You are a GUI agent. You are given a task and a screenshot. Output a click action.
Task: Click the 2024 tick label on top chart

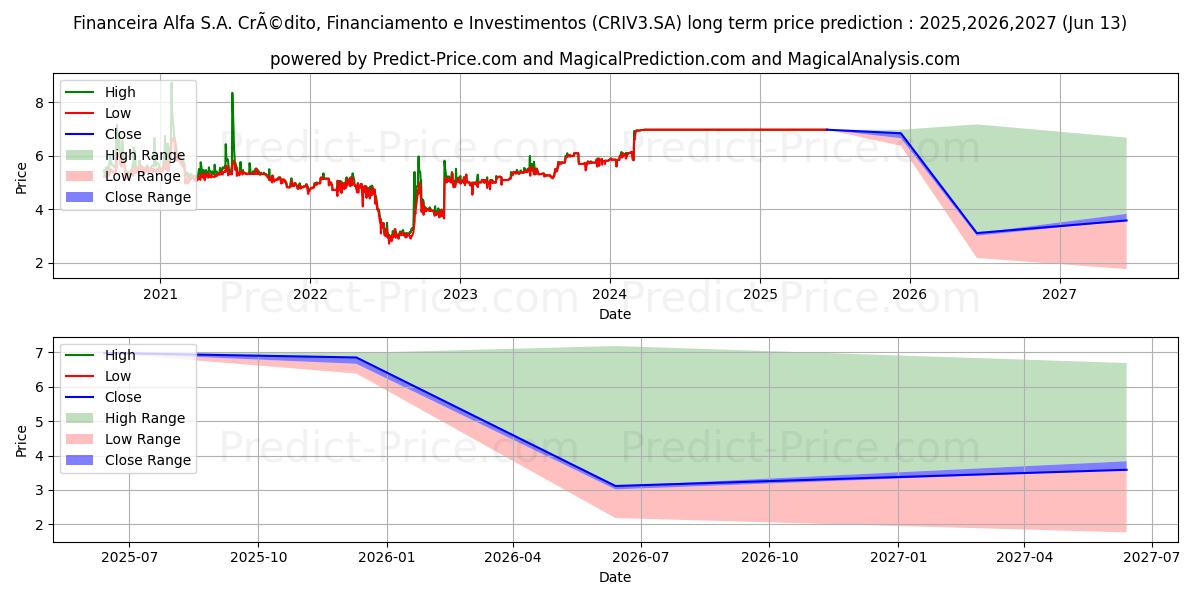(x=610, y=294)
